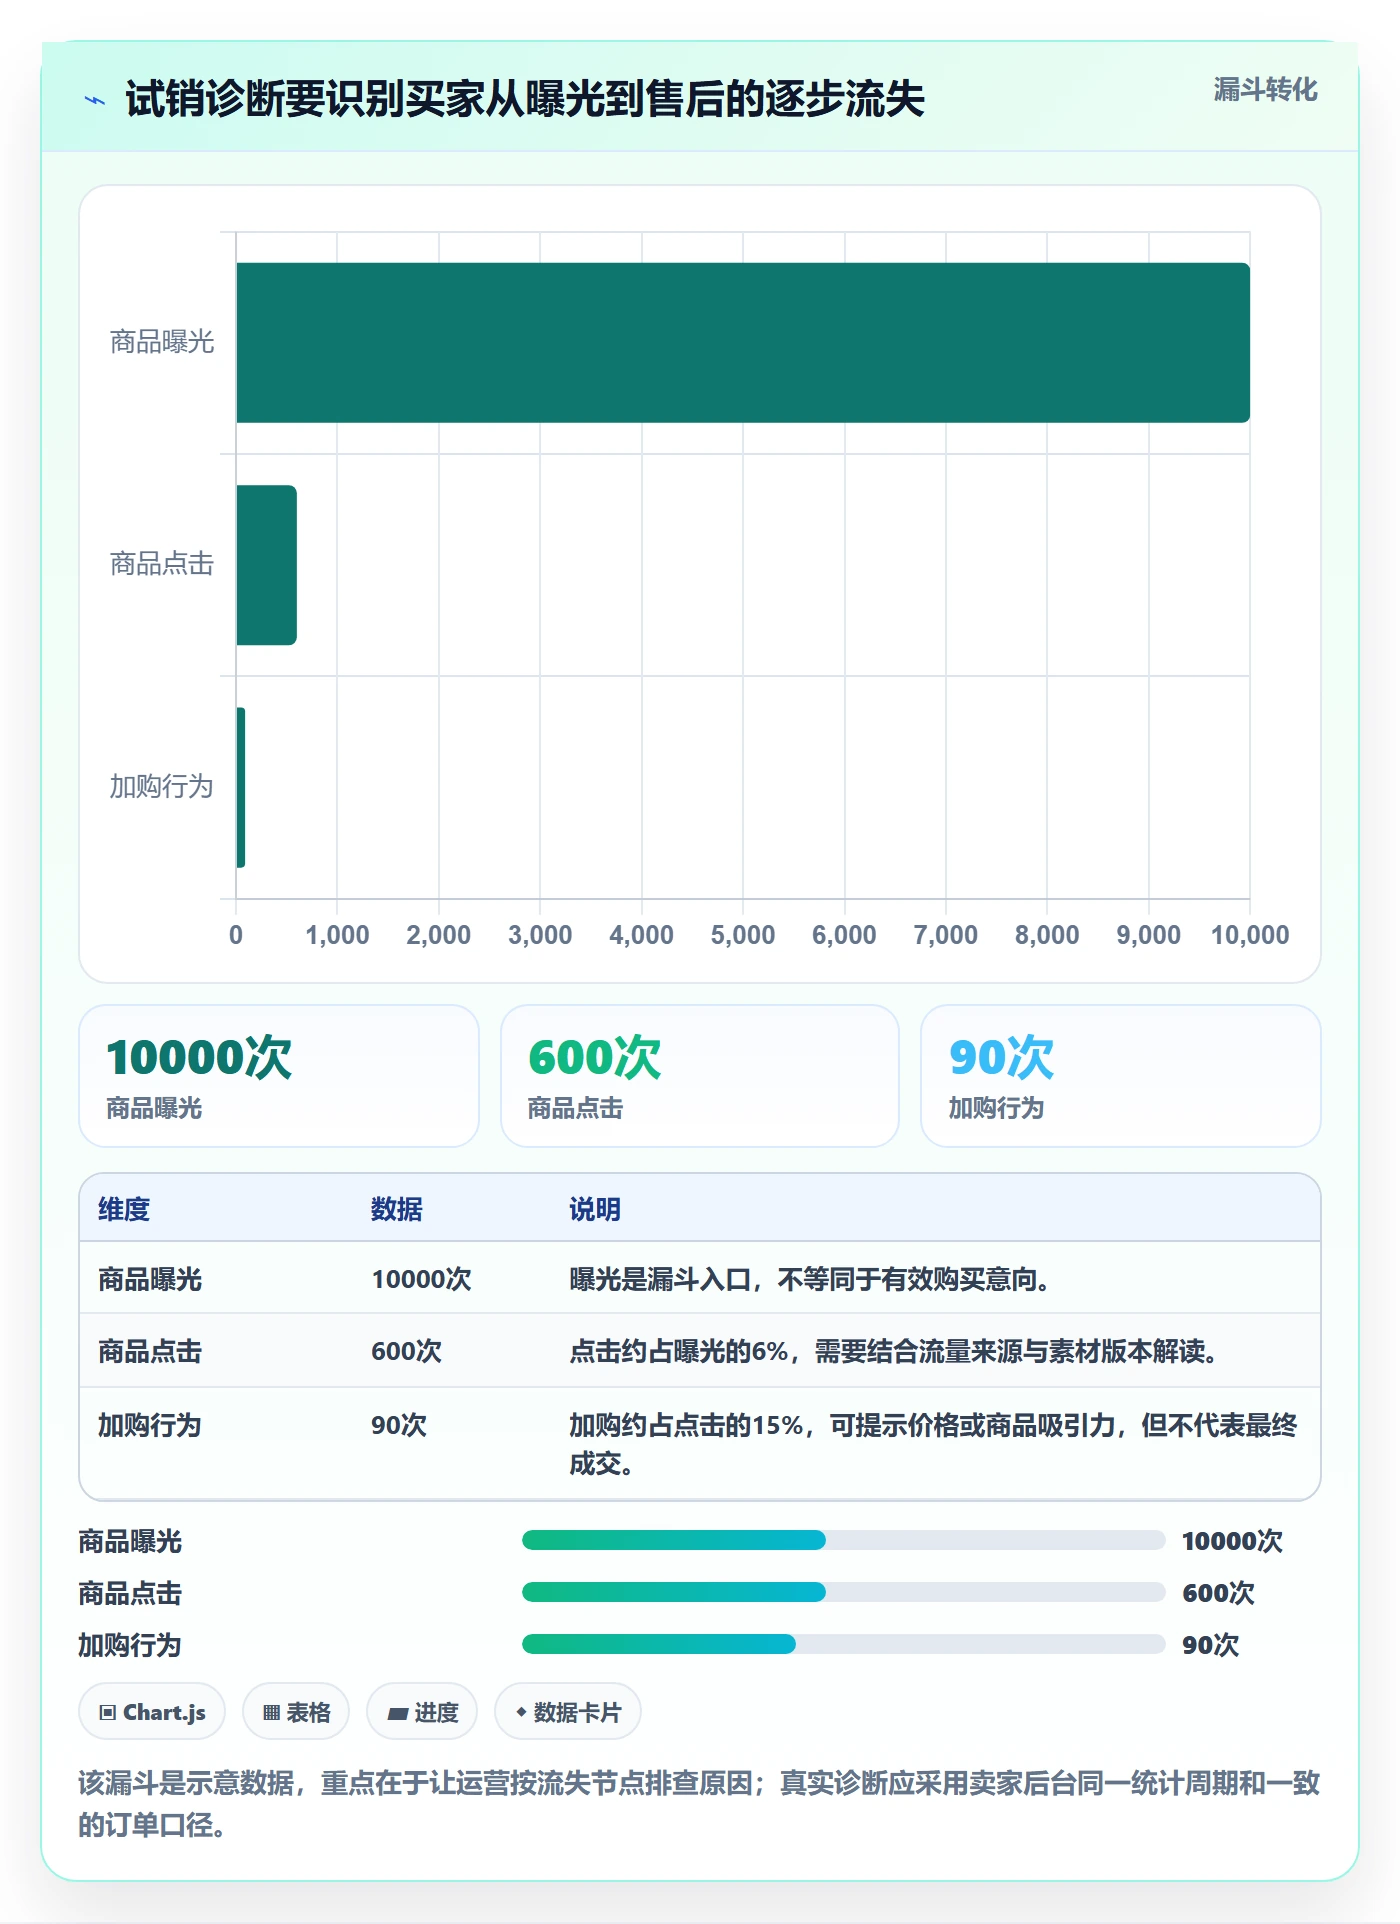Viewport: 1400px width, 1924px height.
Task: Click the 漏斗转化 tag in header
Action: click(x=1265, y=90)
